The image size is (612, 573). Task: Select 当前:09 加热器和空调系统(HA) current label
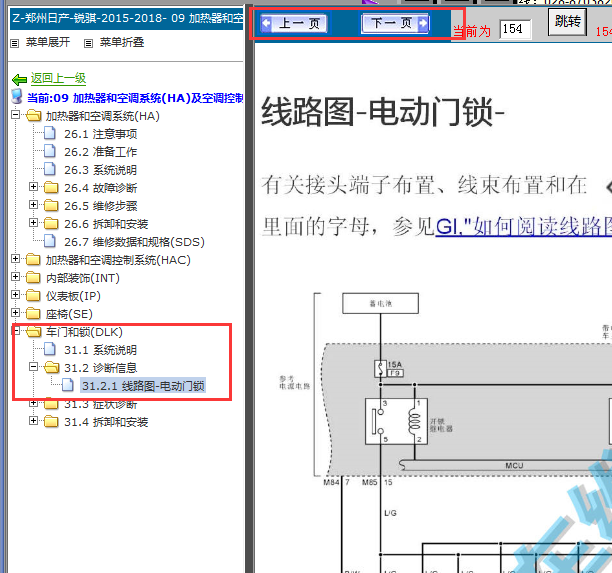tap(135, 98)
